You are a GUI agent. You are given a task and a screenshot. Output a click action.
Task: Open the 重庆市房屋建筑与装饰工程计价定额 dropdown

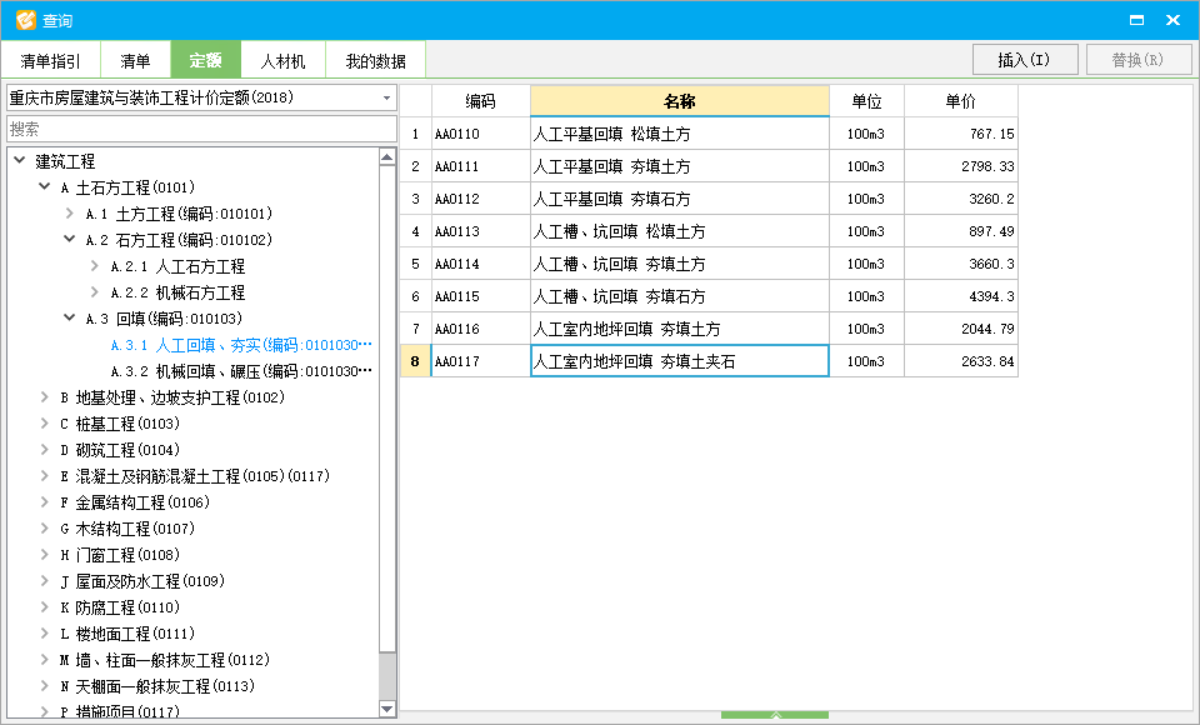(202, 98)
